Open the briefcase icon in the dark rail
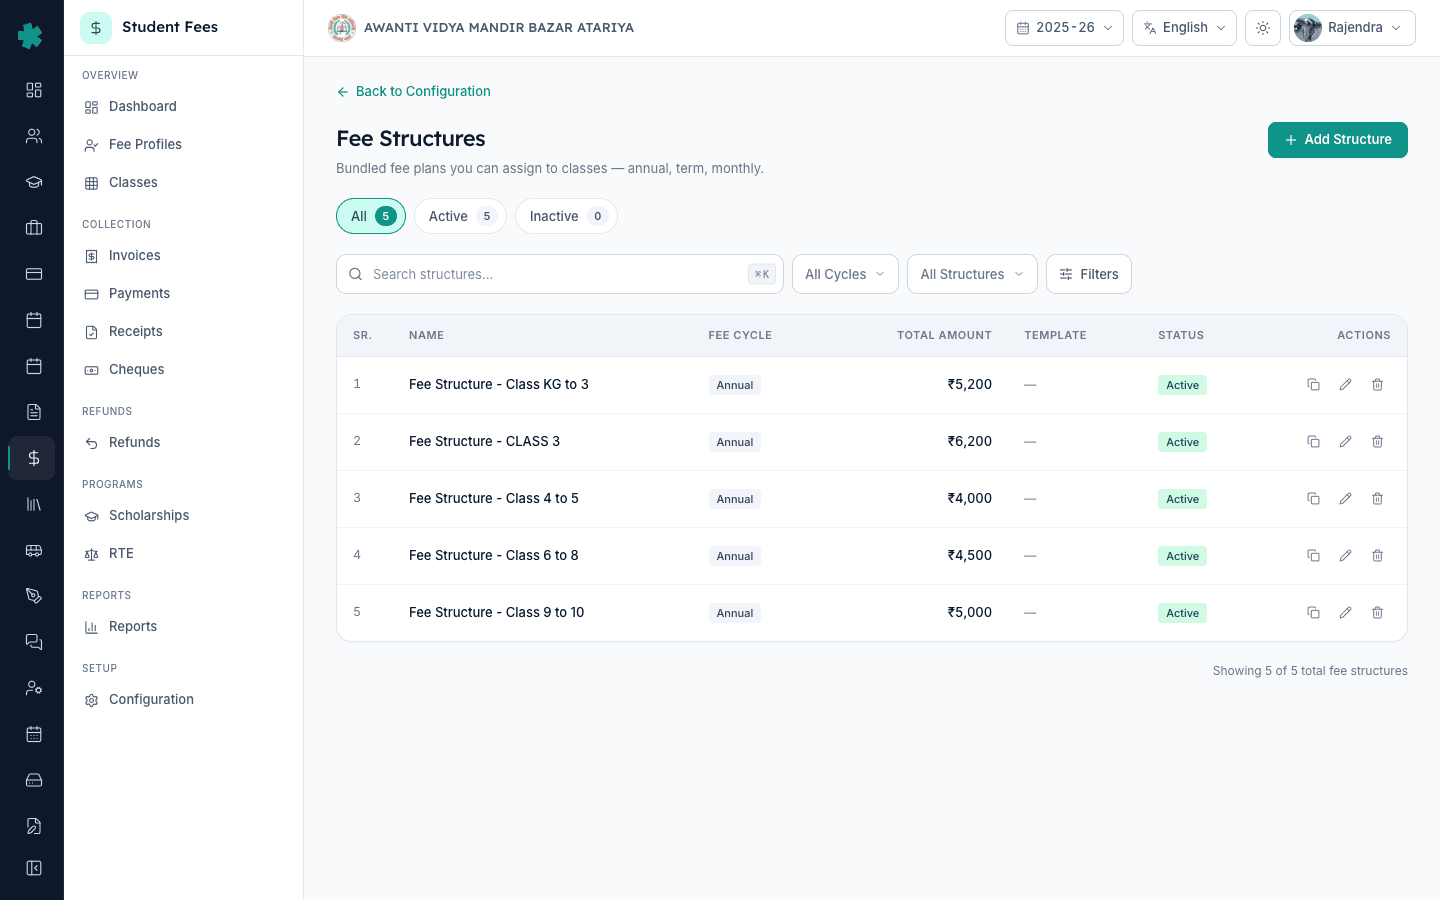This screenshot has width=1440, height=900. pyautogui.click(x=34, y=228)
